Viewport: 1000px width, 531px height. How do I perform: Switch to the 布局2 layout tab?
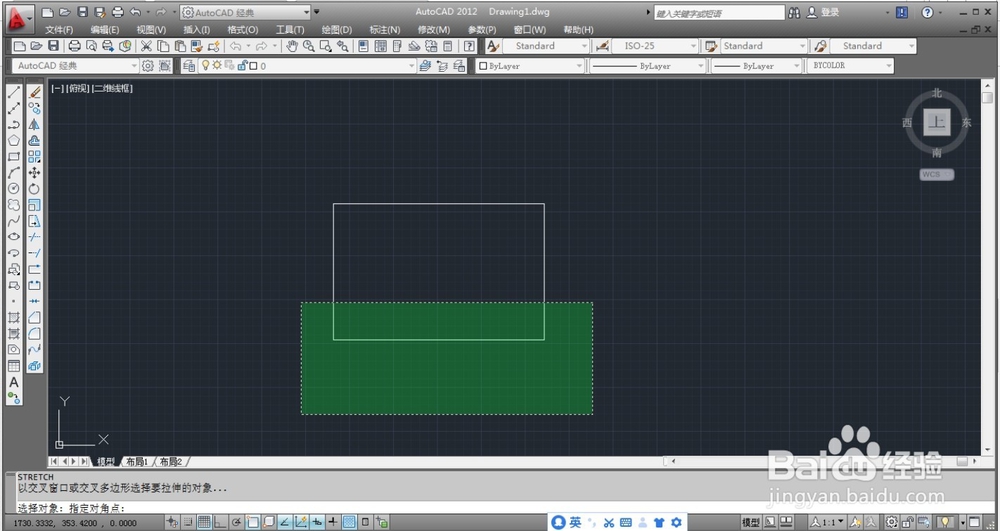tap(170, 462)
